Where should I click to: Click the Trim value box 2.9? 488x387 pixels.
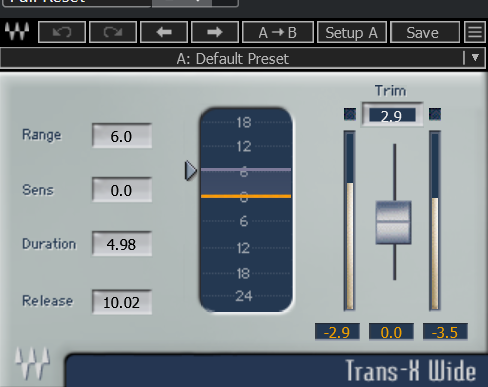click(x=392, y=115)
